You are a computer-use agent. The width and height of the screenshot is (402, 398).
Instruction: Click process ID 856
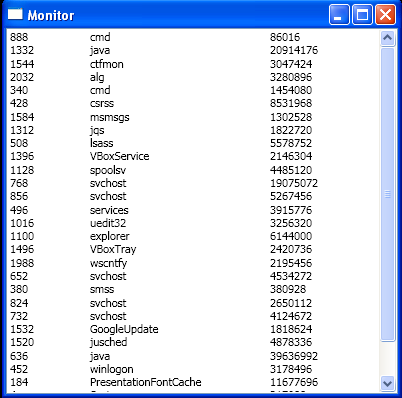[19, 196]
